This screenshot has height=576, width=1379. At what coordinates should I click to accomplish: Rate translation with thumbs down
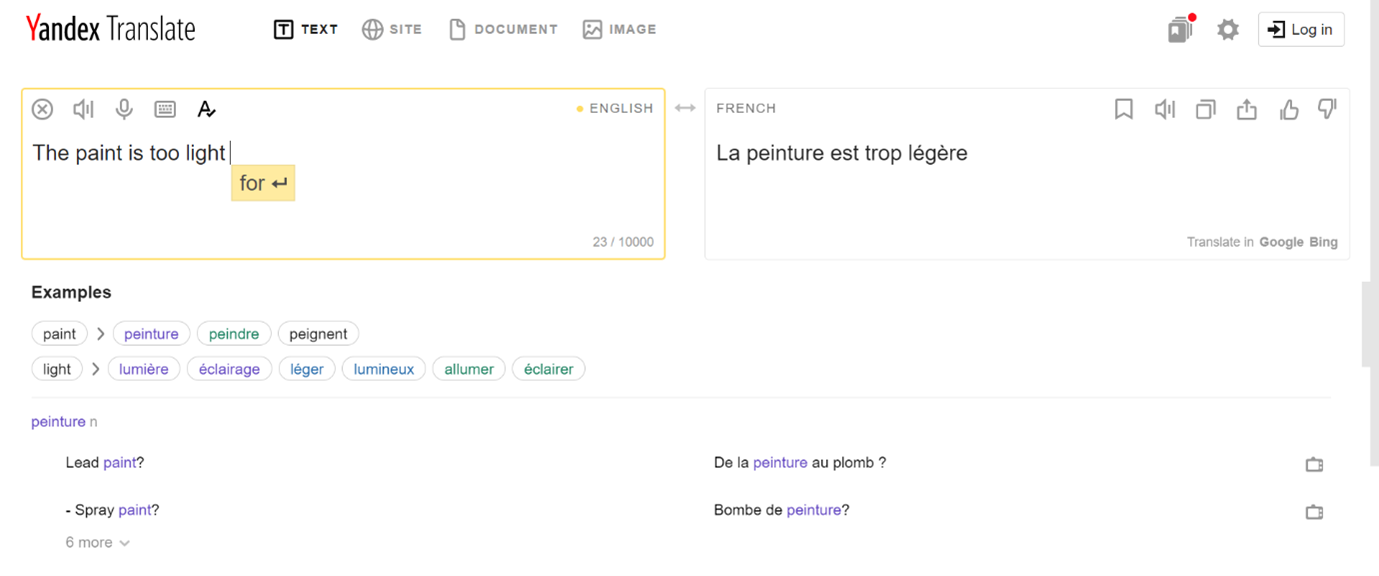pyautogui.click(x=1327, y=109)
